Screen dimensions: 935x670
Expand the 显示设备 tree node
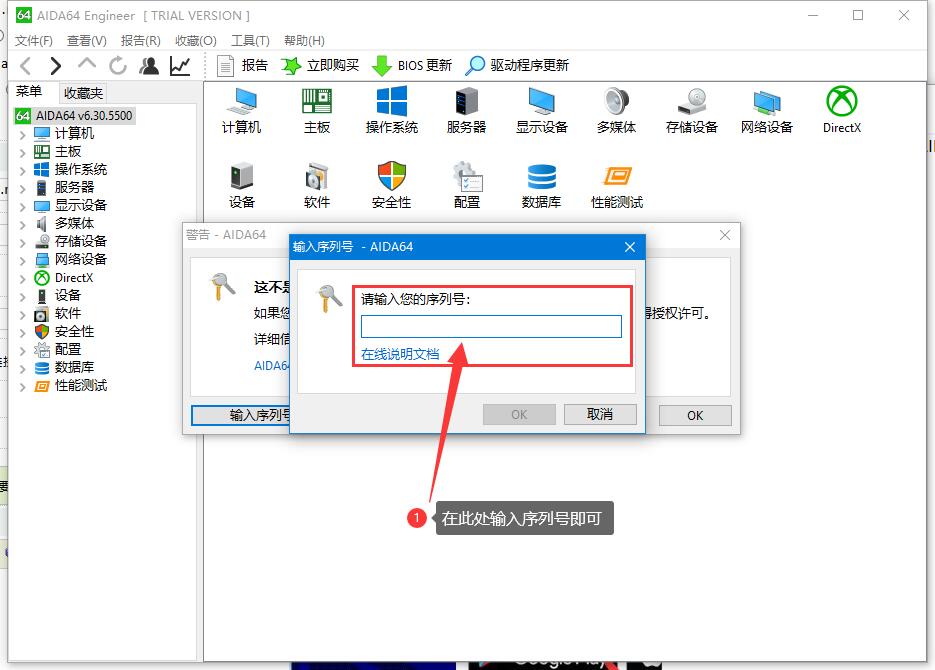(23, 206)
